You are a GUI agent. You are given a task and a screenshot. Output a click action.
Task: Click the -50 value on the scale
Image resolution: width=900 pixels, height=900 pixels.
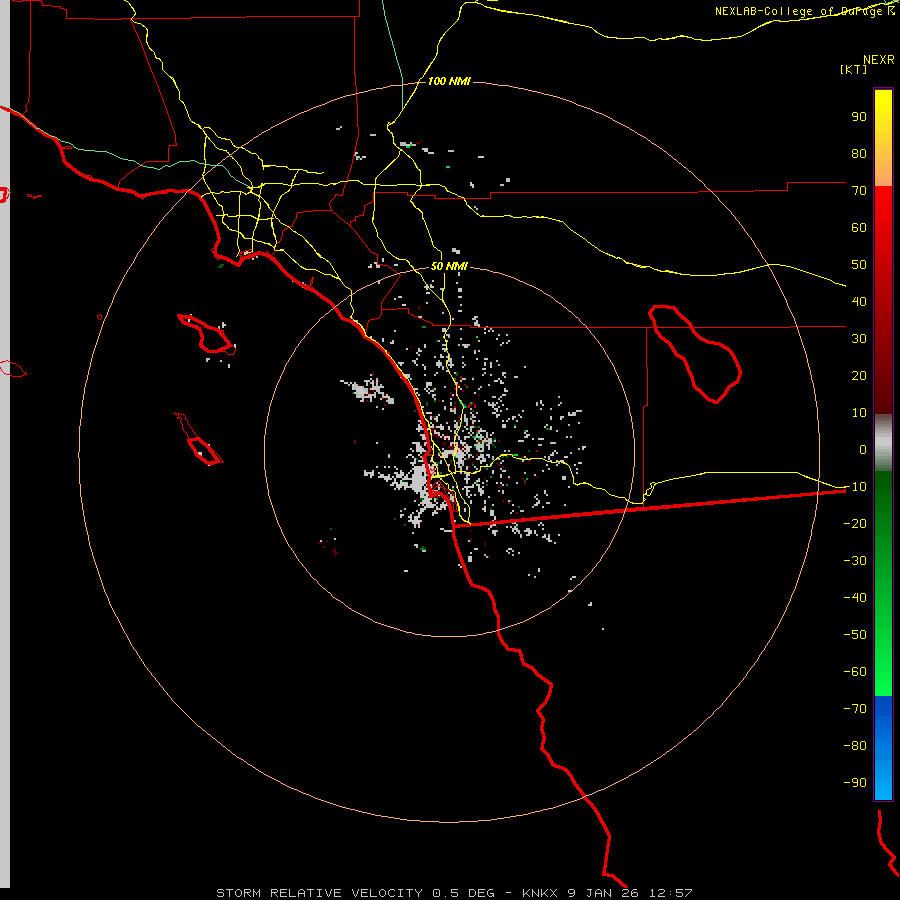tap(855, 635)
